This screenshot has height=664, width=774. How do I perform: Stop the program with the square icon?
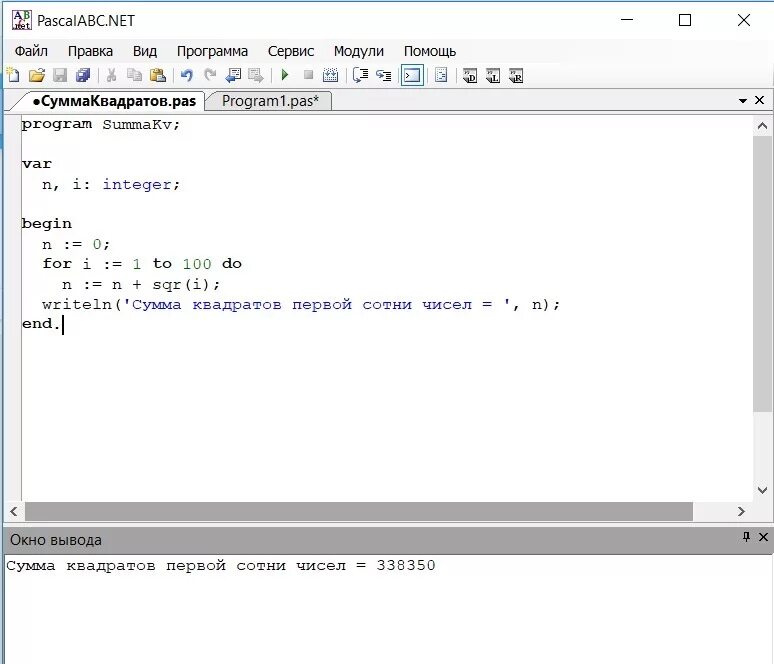coord(309,75)
